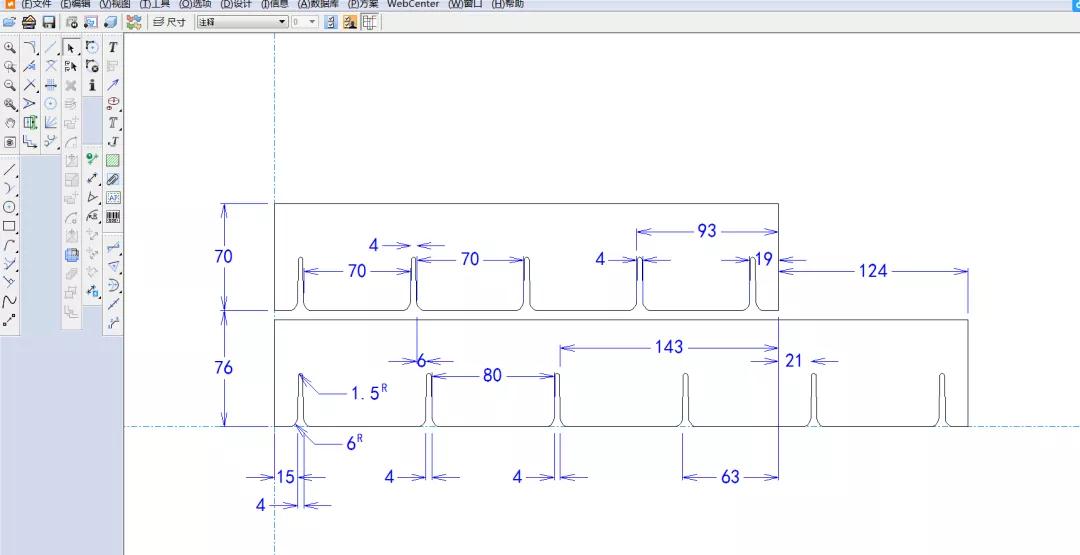Open the 设计 (Design) menu
Screen dimensions: 1080x555
coord(236,3)
